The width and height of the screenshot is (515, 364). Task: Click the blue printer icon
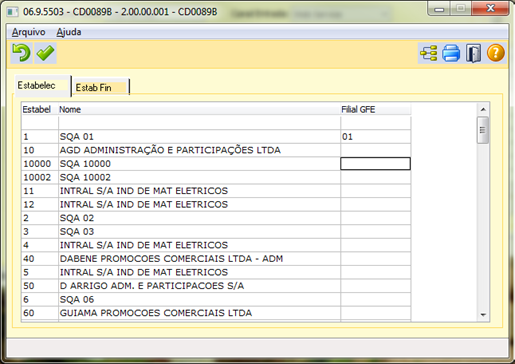click(x=451, y=53)
